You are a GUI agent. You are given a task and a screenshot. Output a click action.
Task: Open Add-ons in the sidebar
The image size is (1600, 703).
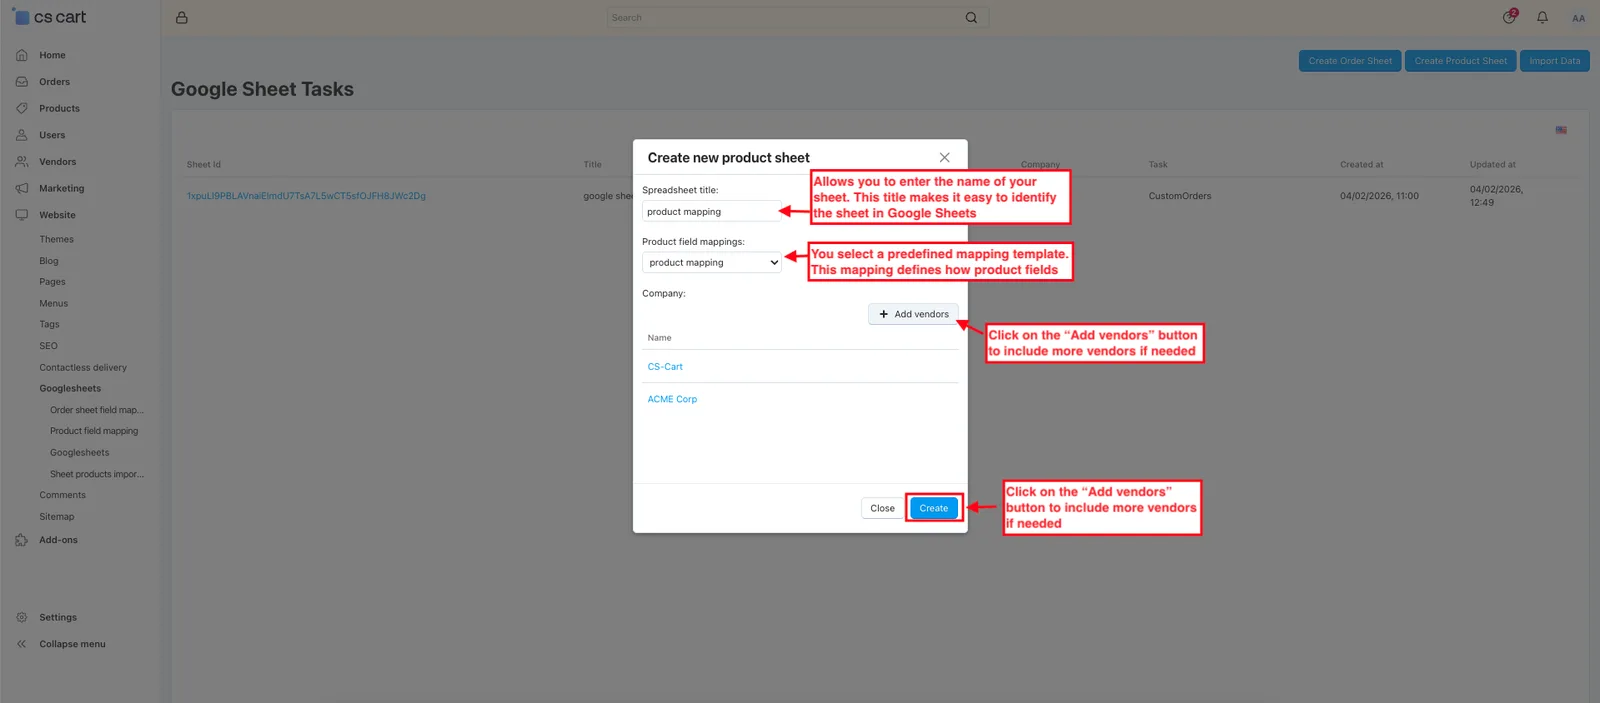tap(58, 540)
